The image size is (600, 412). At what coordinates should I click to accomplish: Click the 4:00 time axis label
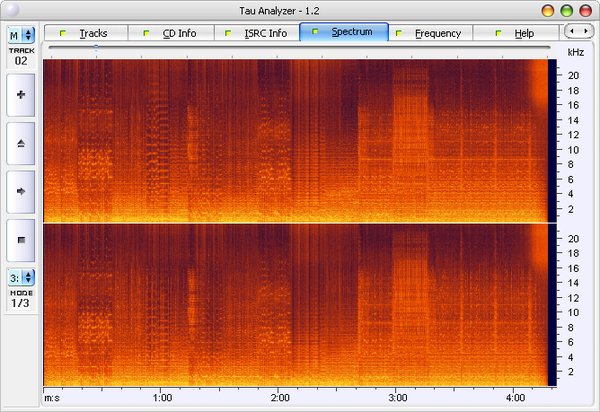tap(515, 398)
